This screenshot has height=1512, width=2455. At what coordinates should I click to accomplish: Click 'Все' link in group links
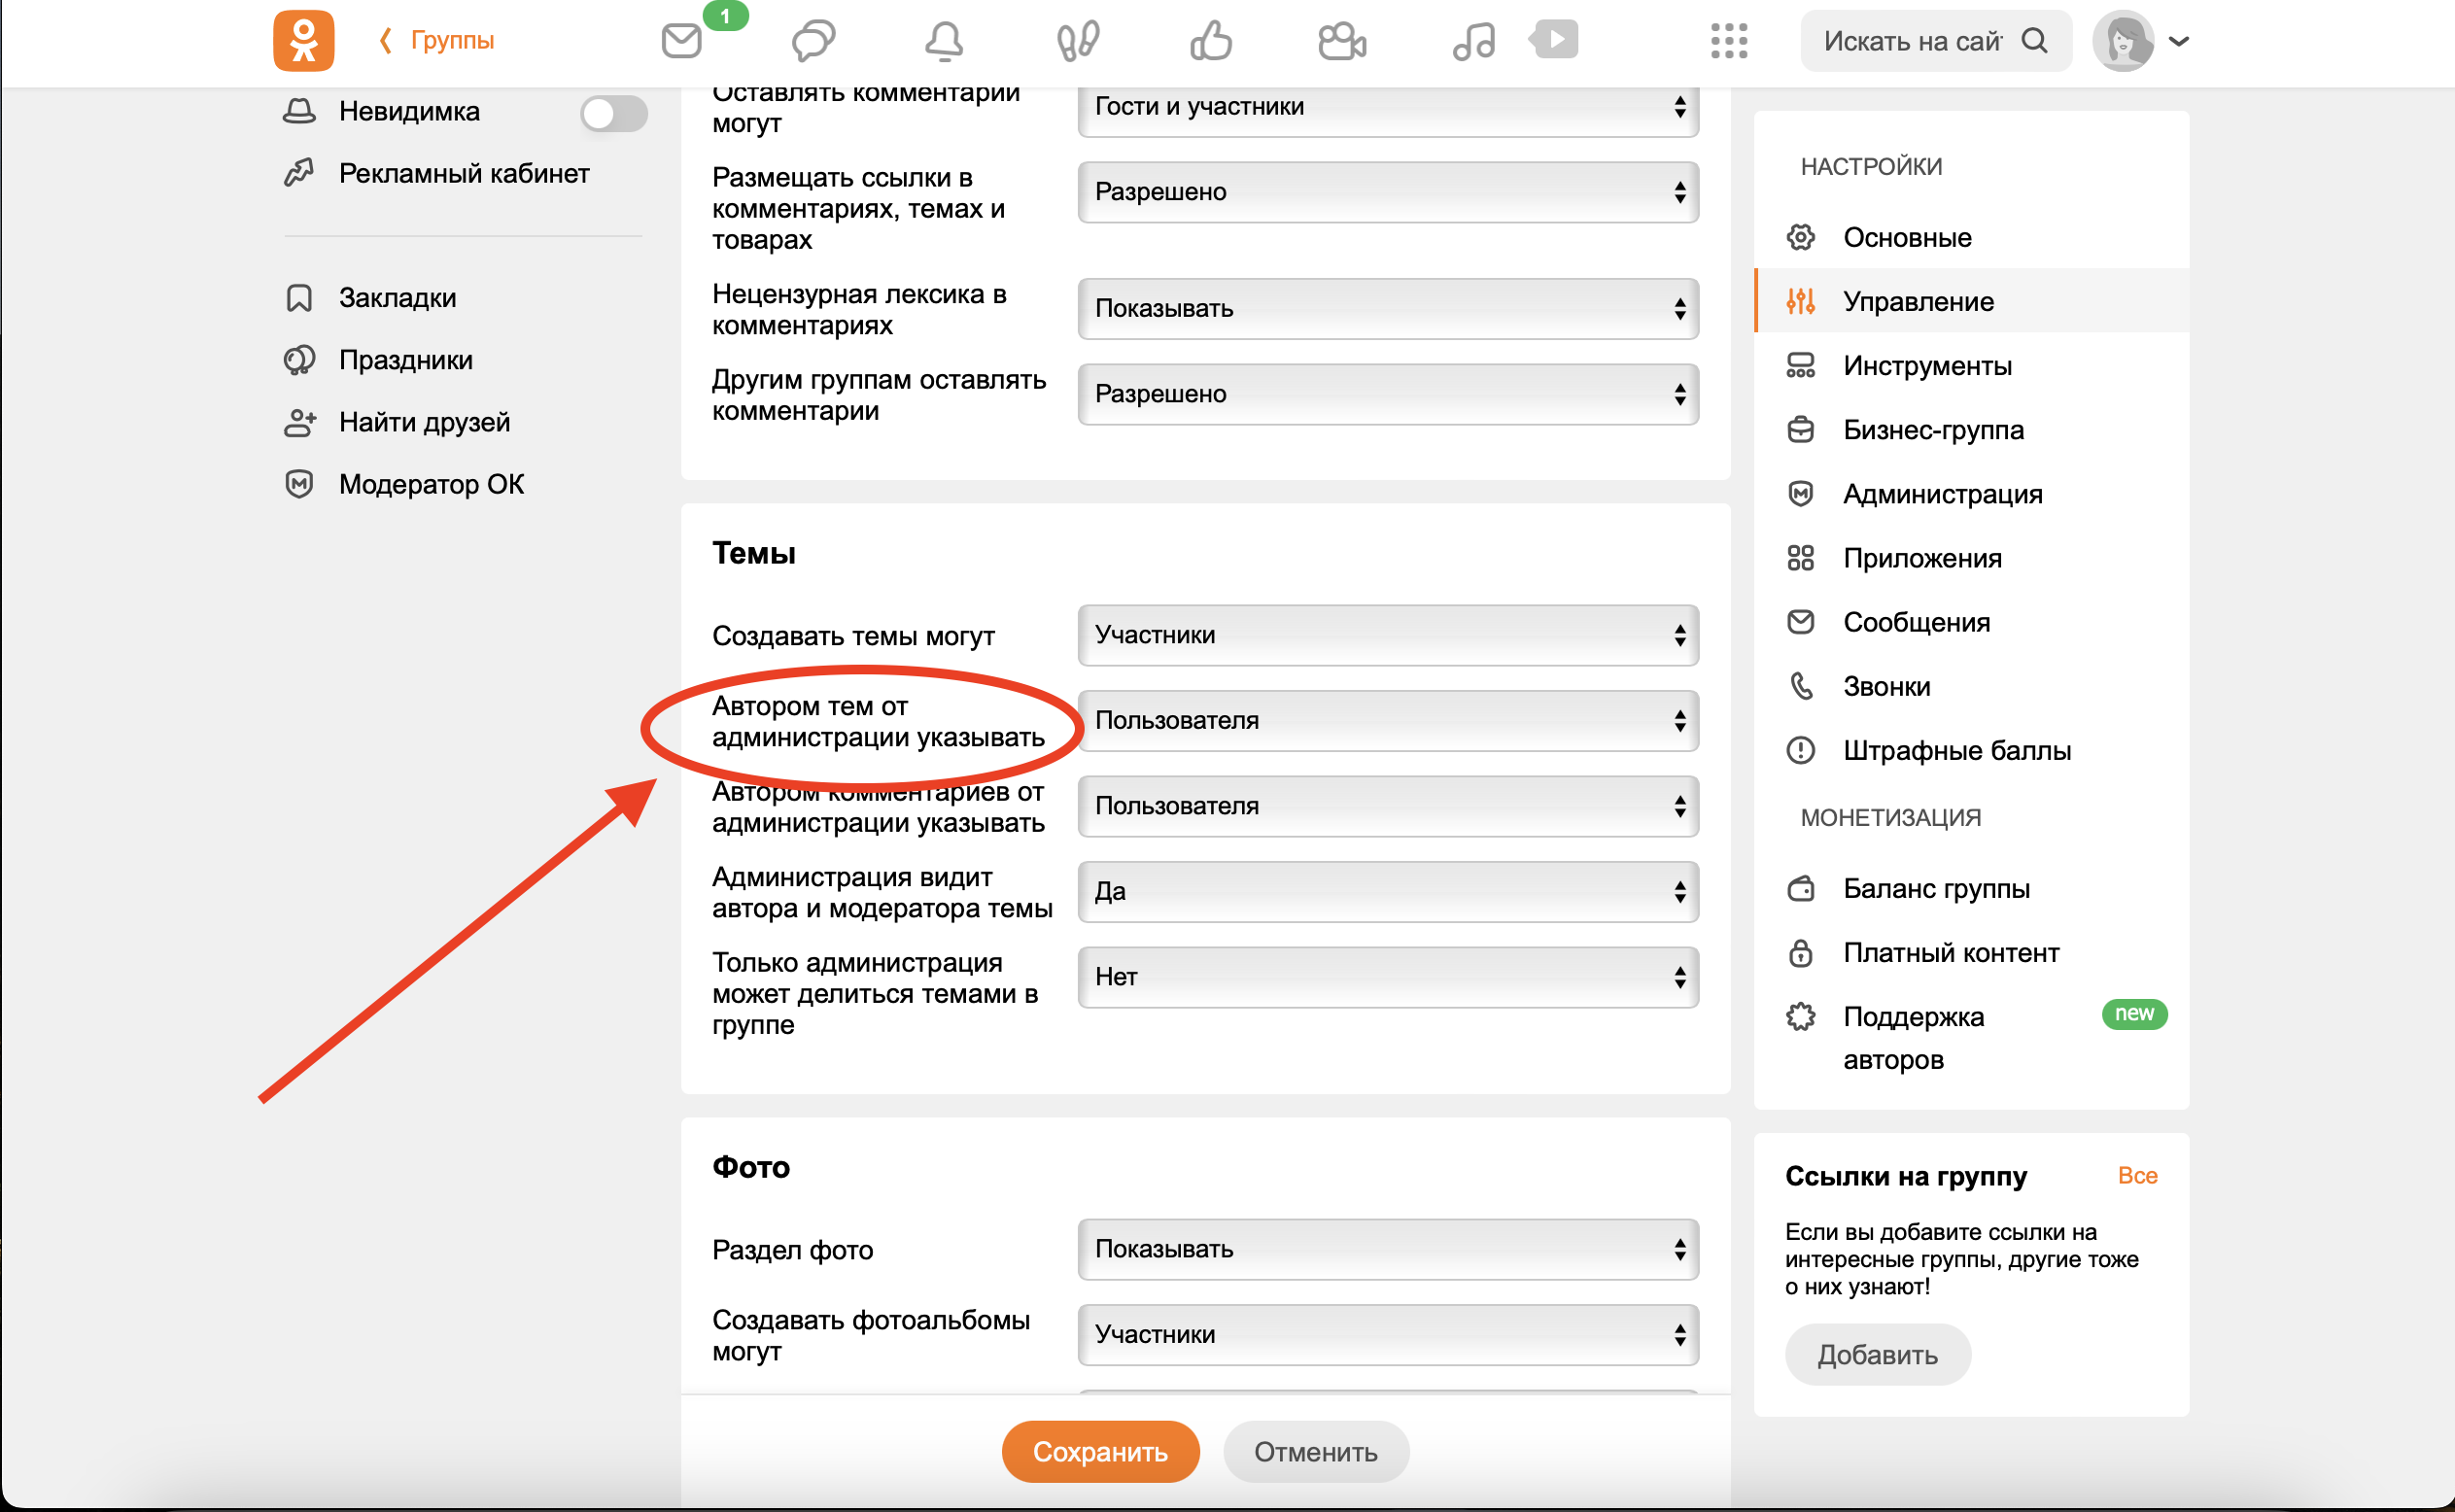pos(2136,1176)
